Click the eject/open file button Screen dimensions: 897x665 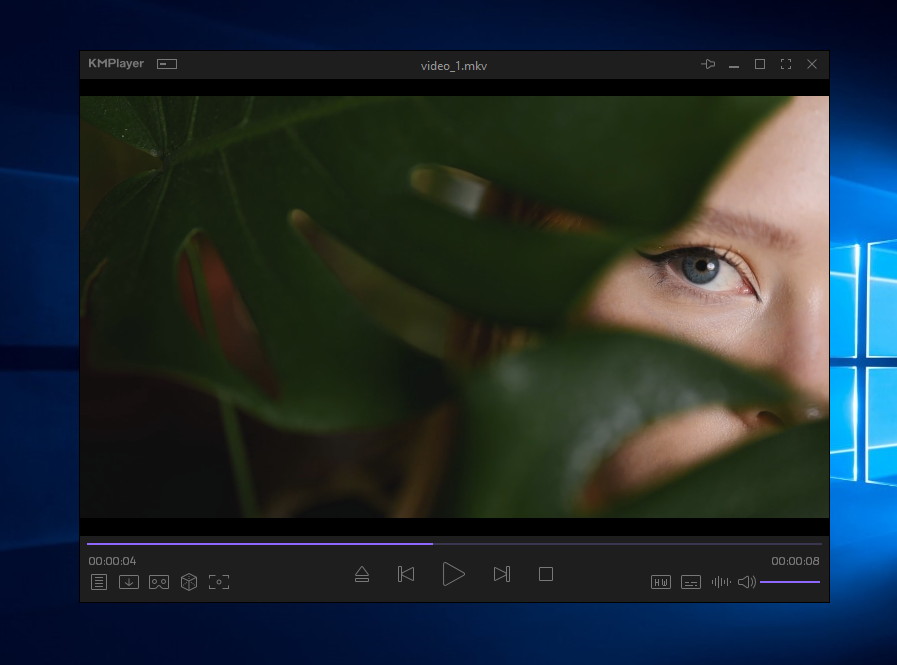click(x=362, y=574)
